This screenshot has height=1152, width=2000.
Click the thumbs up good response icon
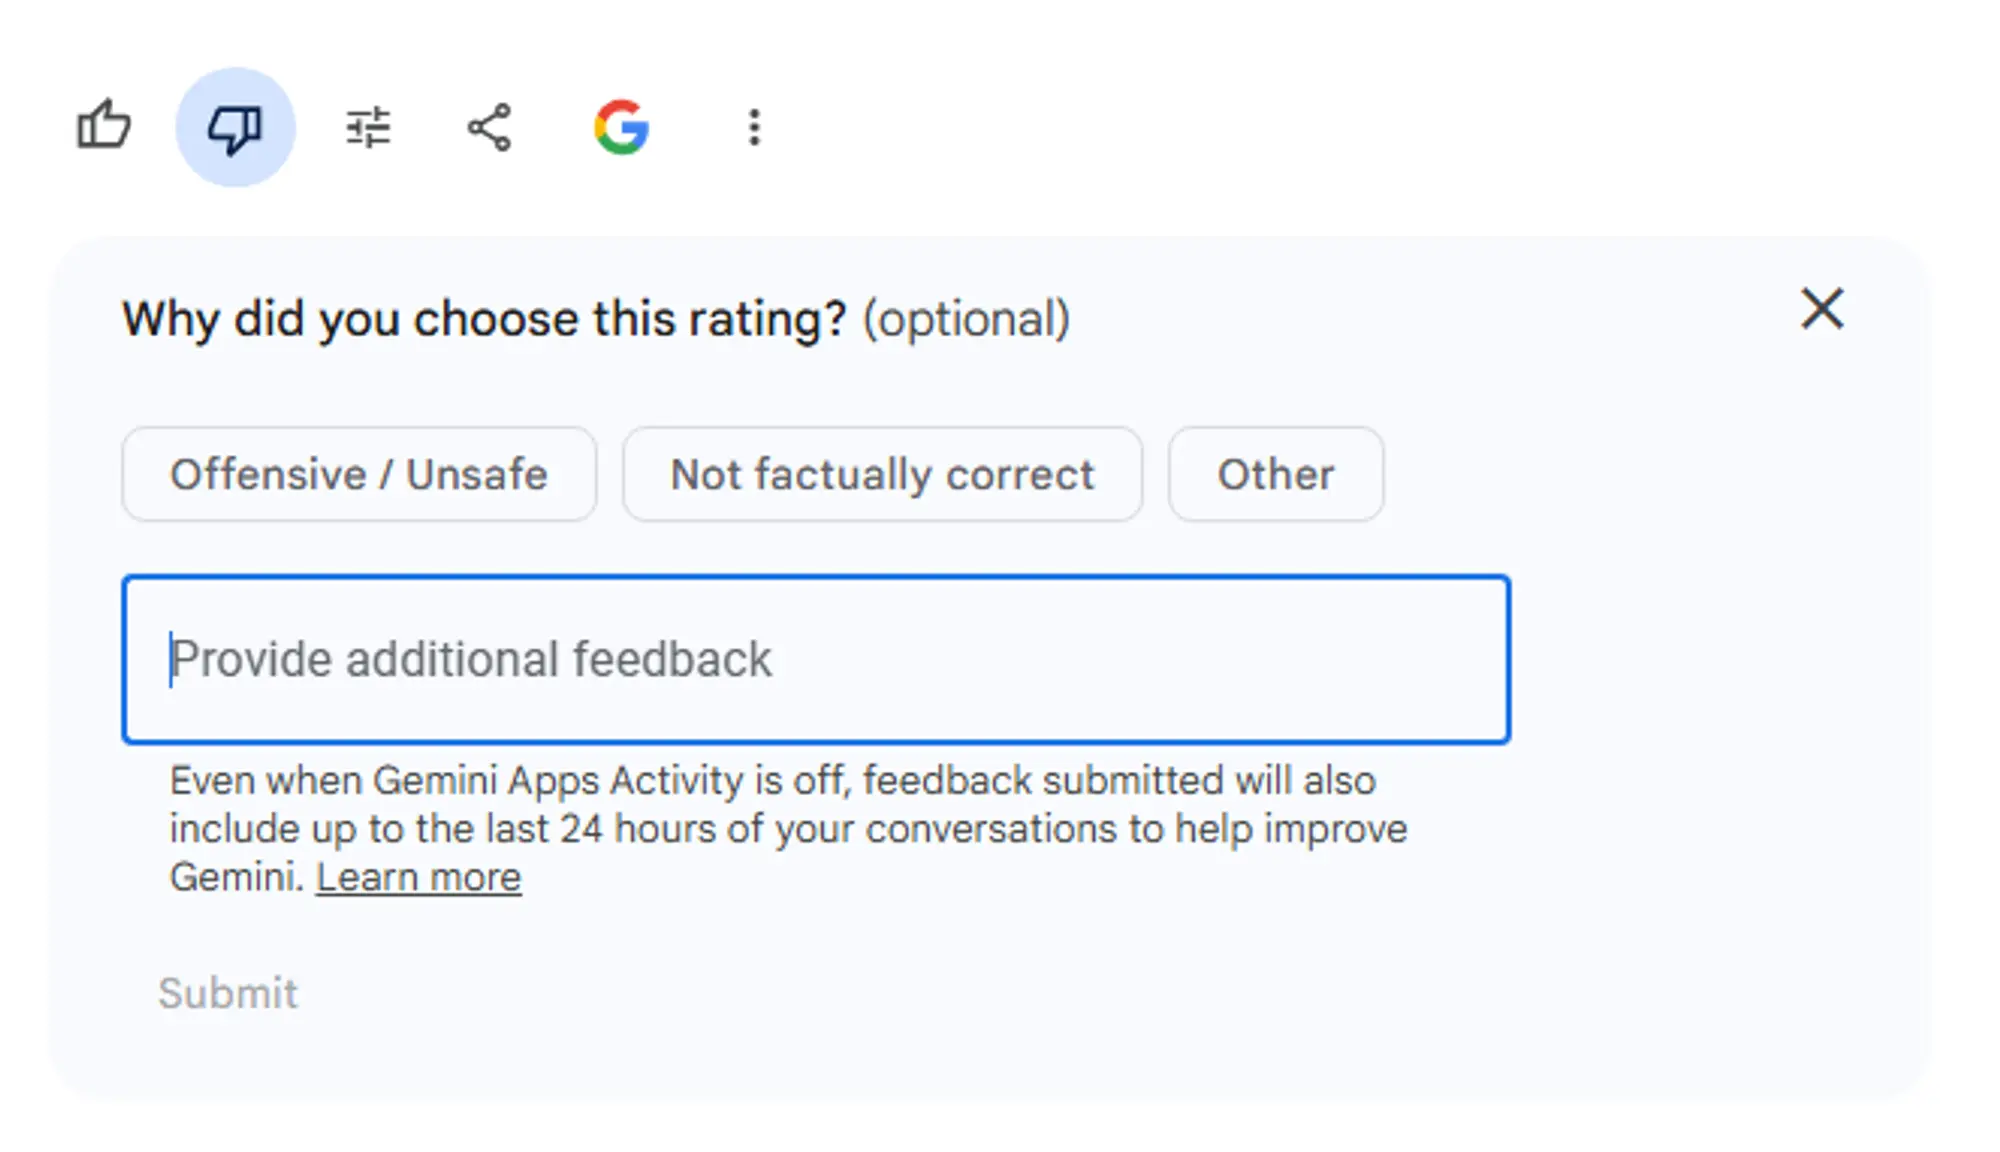104,126
